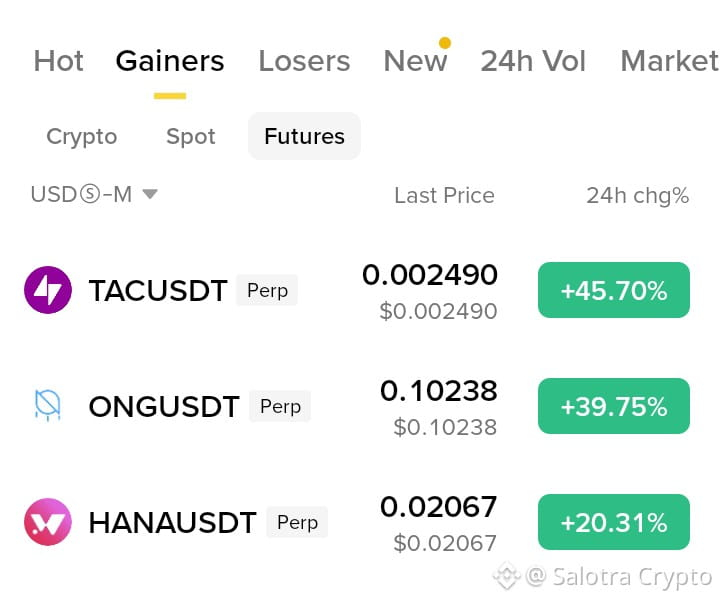Open the HANAUSDT Perp contract
720x601 pixels.
208,522
